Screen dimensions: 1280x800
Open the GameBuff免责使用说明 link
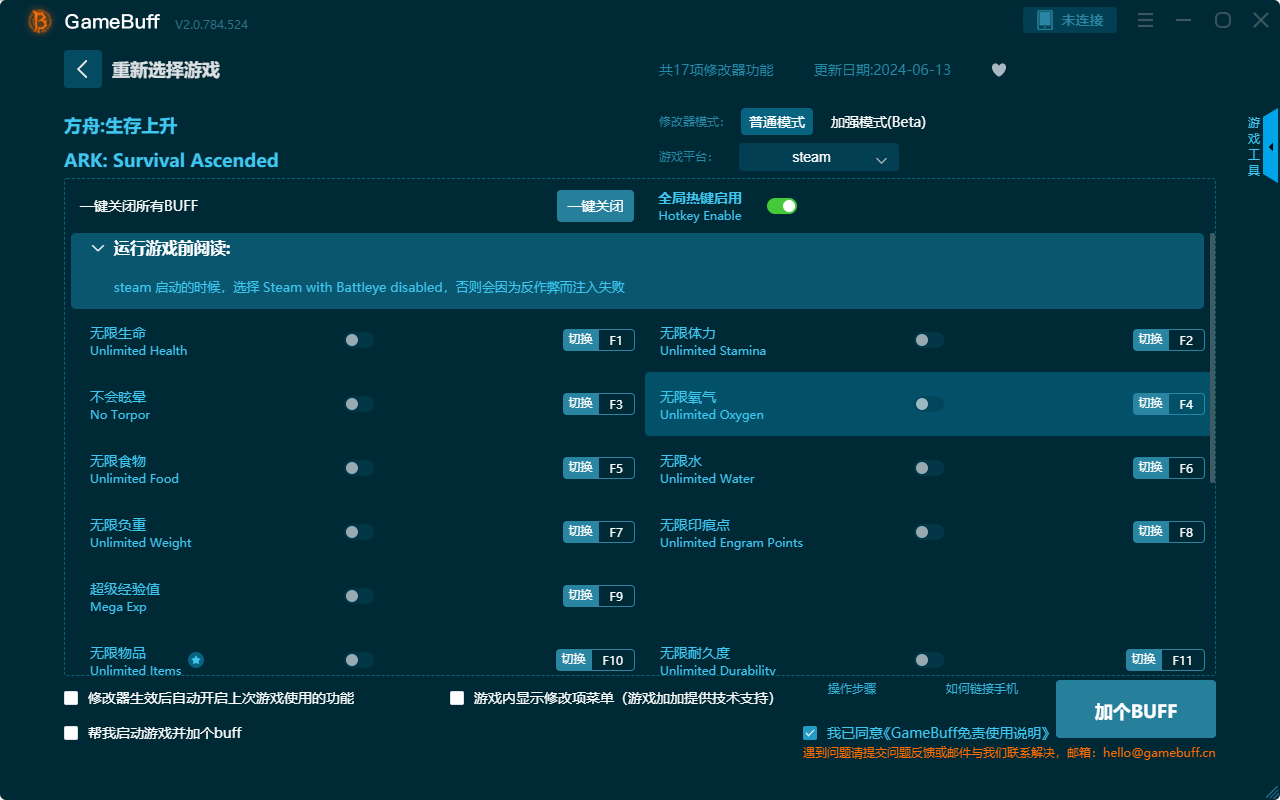pyautogui.click(x=969, y=733)
